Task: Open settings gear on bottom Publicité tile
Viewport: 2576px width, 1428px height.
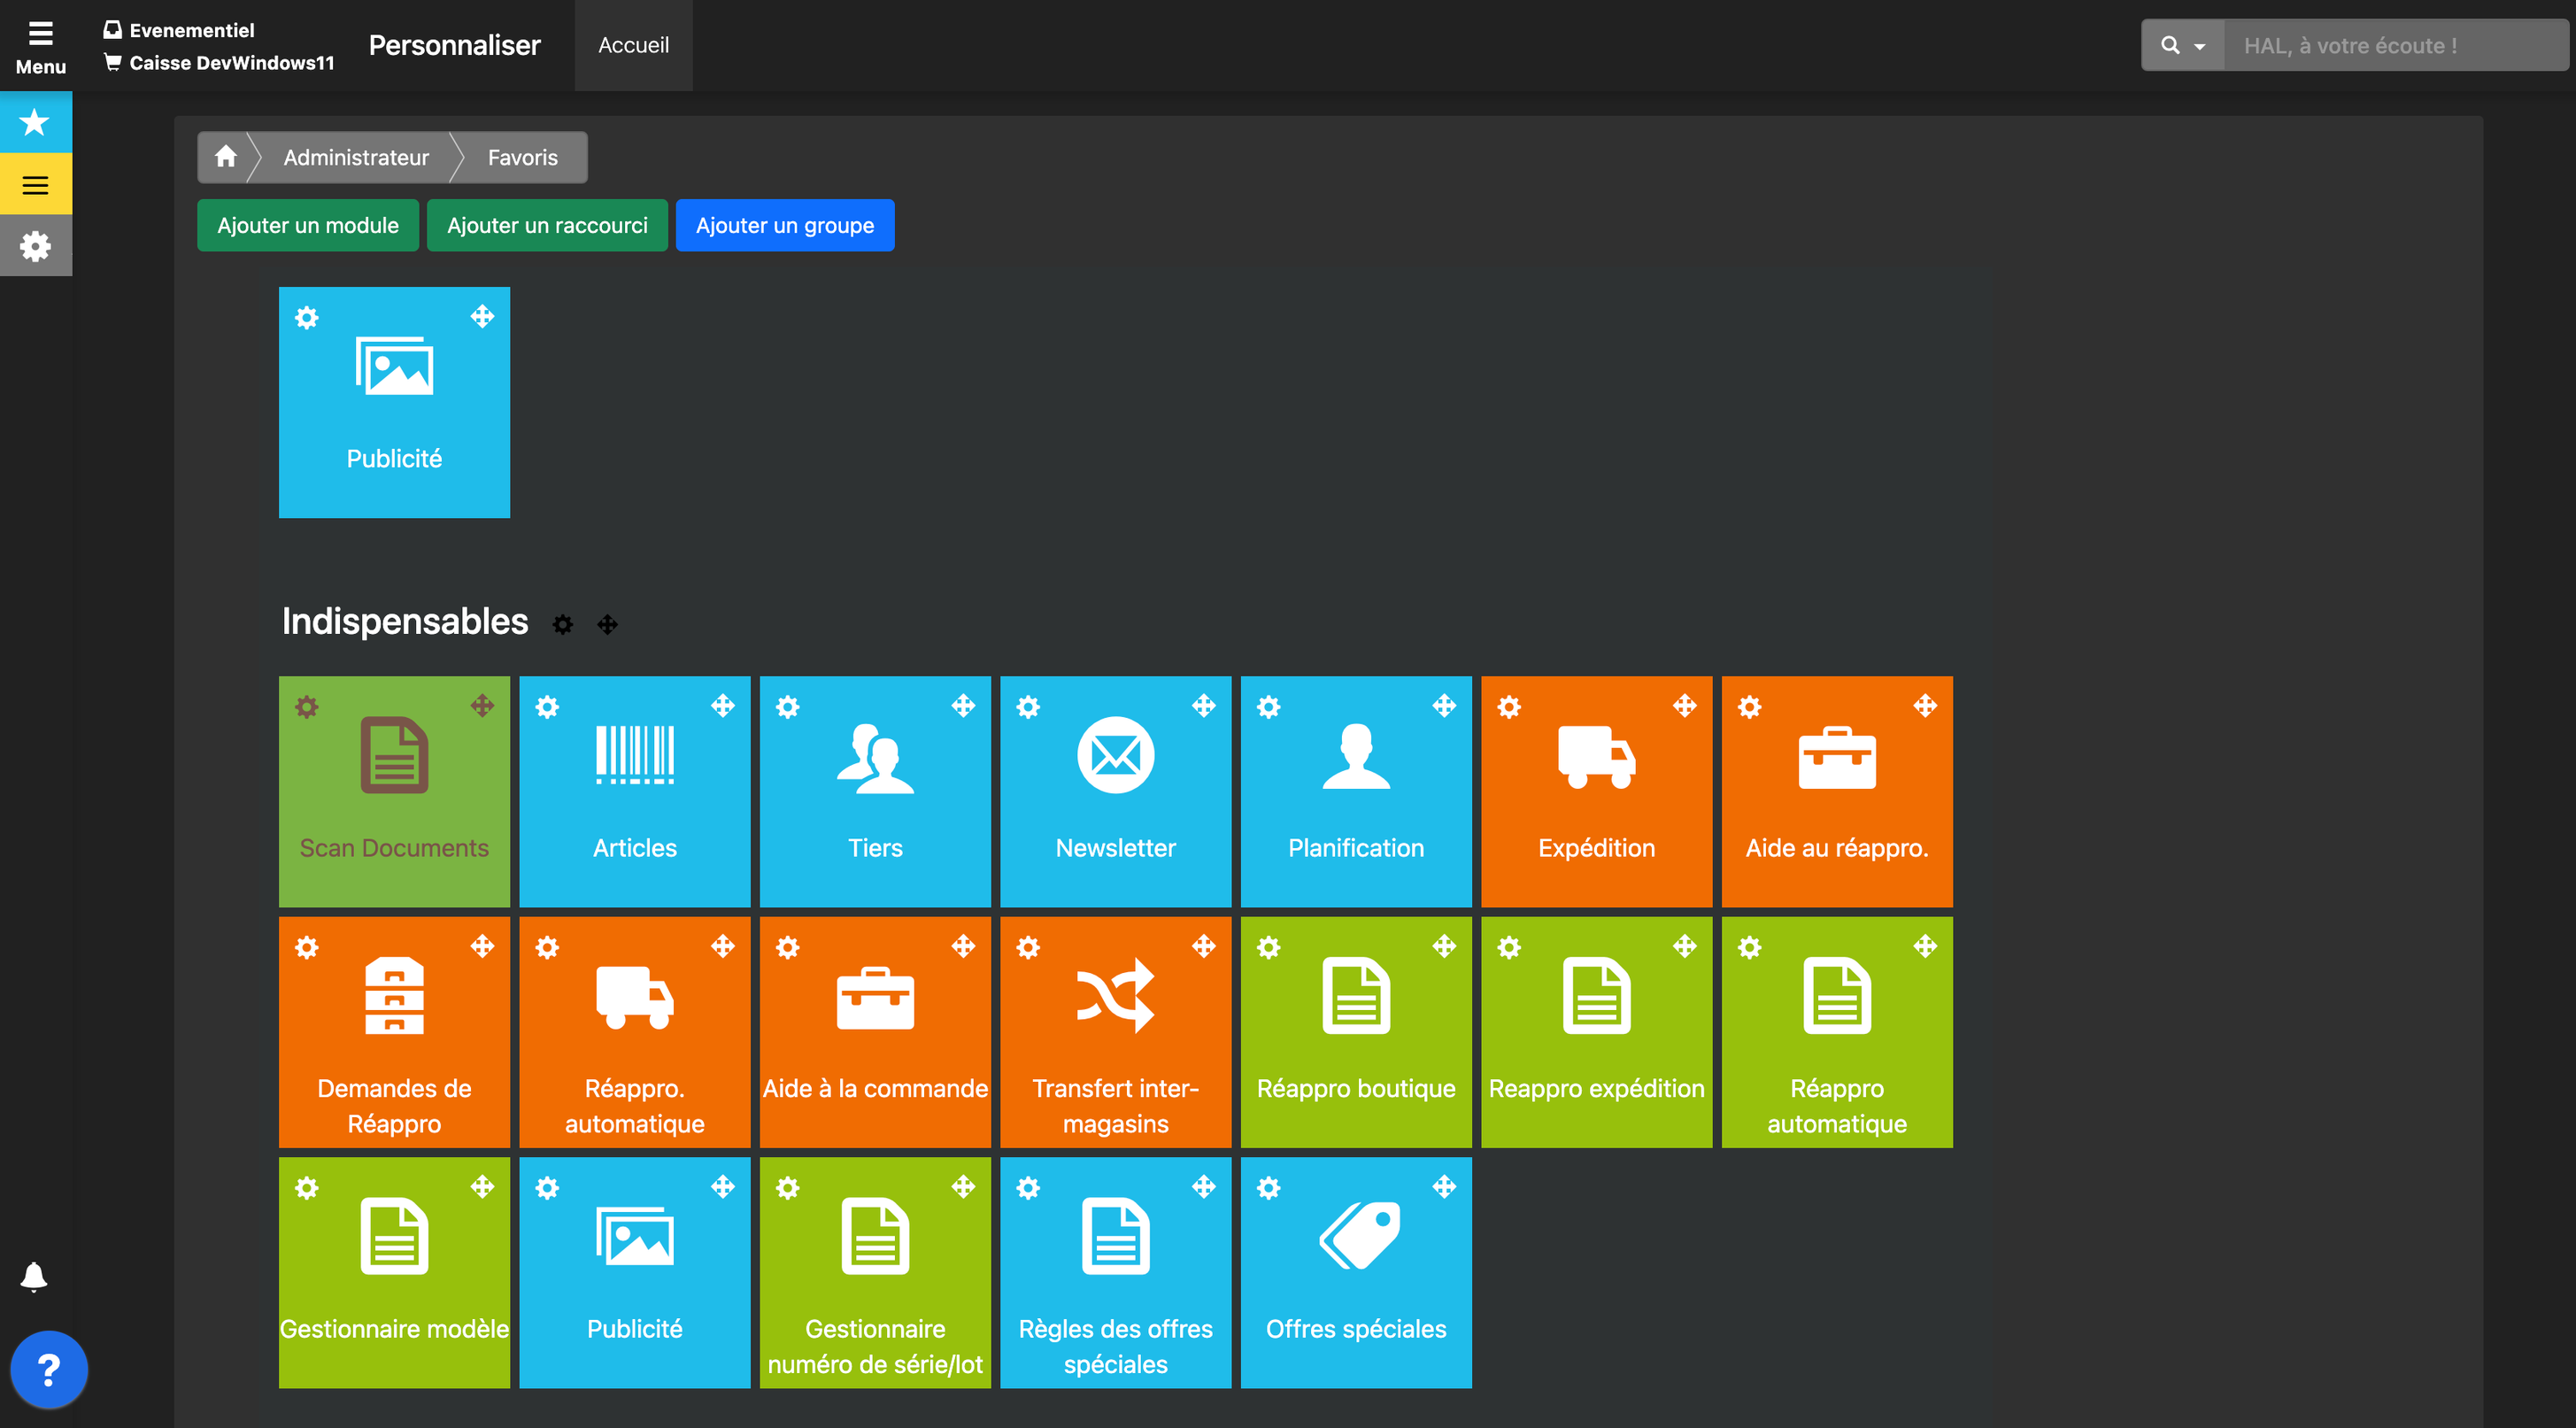Action: (547, 1188)
